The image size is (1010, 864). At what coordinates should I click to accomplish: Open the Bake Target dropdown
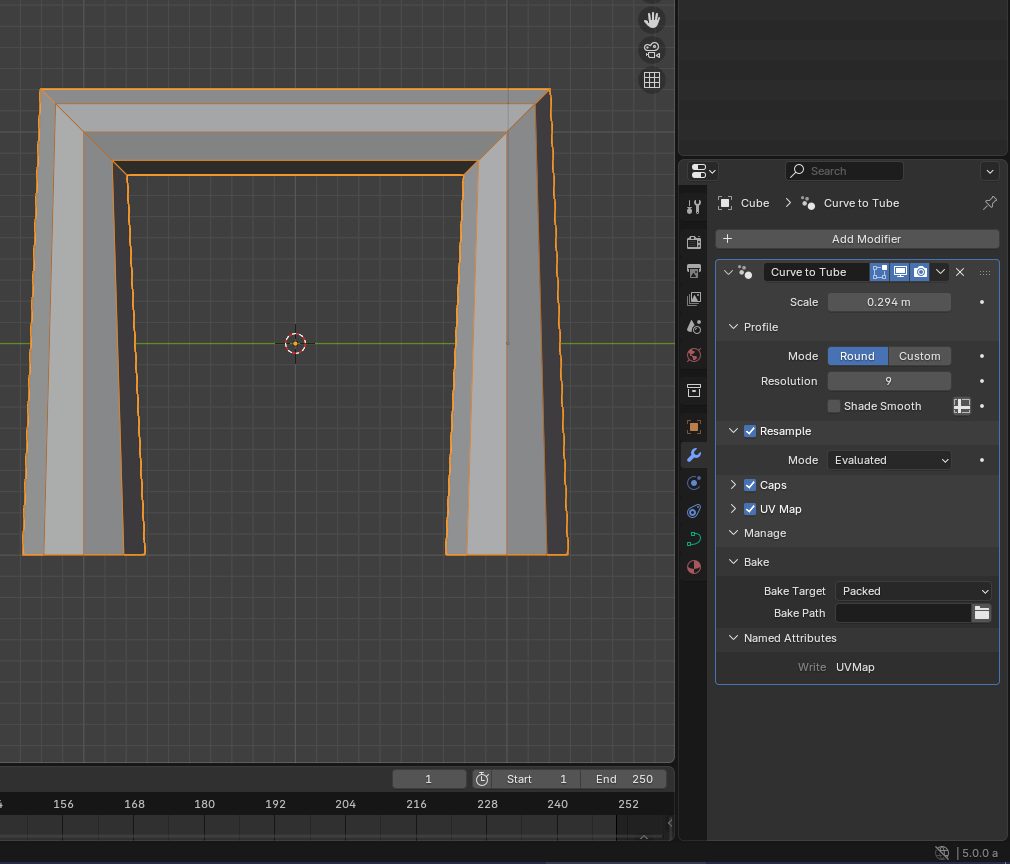pyautogui.click(x=913, y=591)
